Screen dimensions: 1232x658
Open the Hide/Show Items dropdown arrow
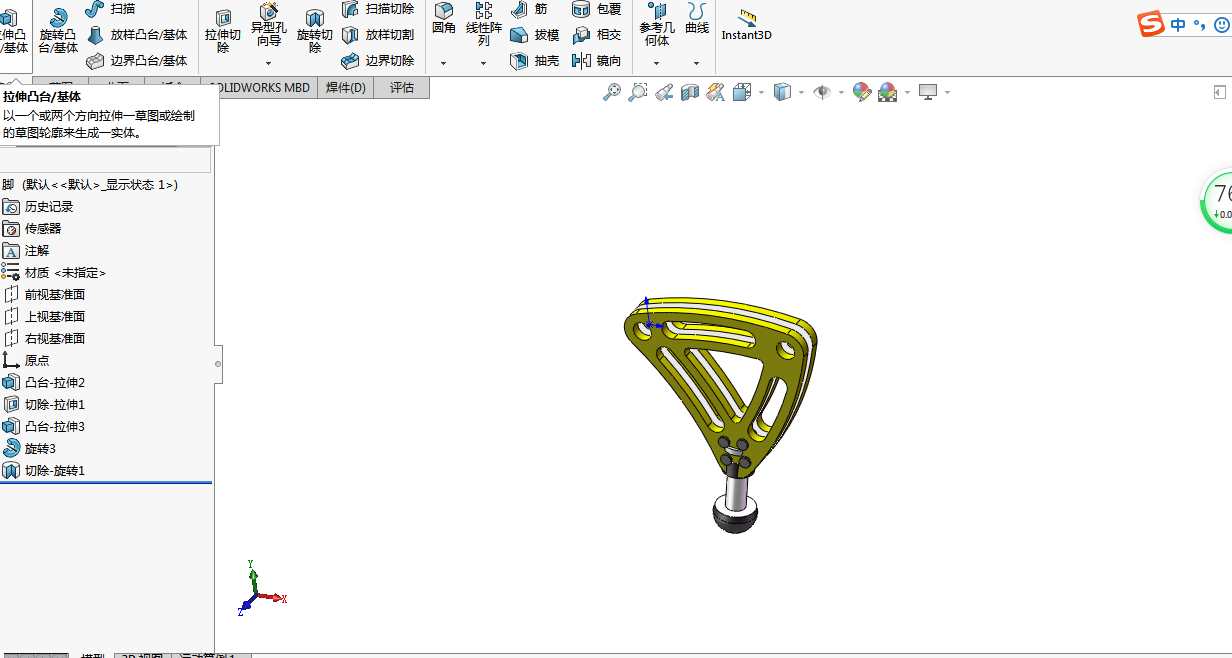click(842, 93)
